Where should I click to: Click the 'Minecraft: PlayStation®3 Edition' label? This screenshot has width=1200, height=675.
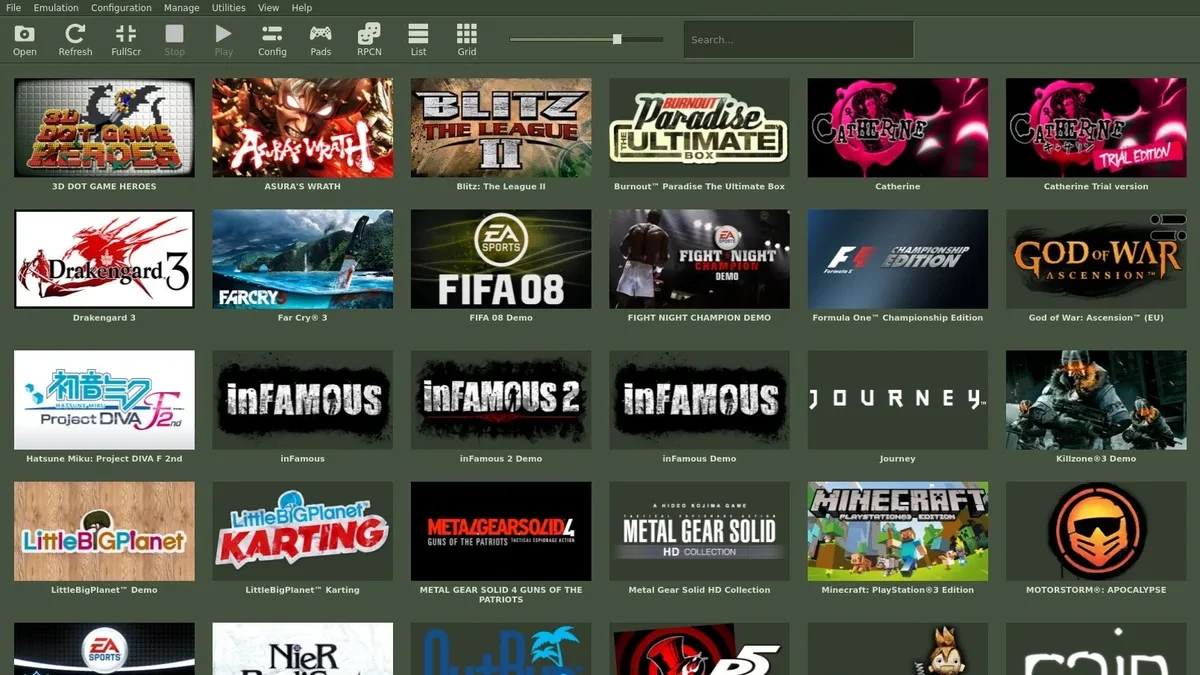pyautogui.click(x=898, y=590)
